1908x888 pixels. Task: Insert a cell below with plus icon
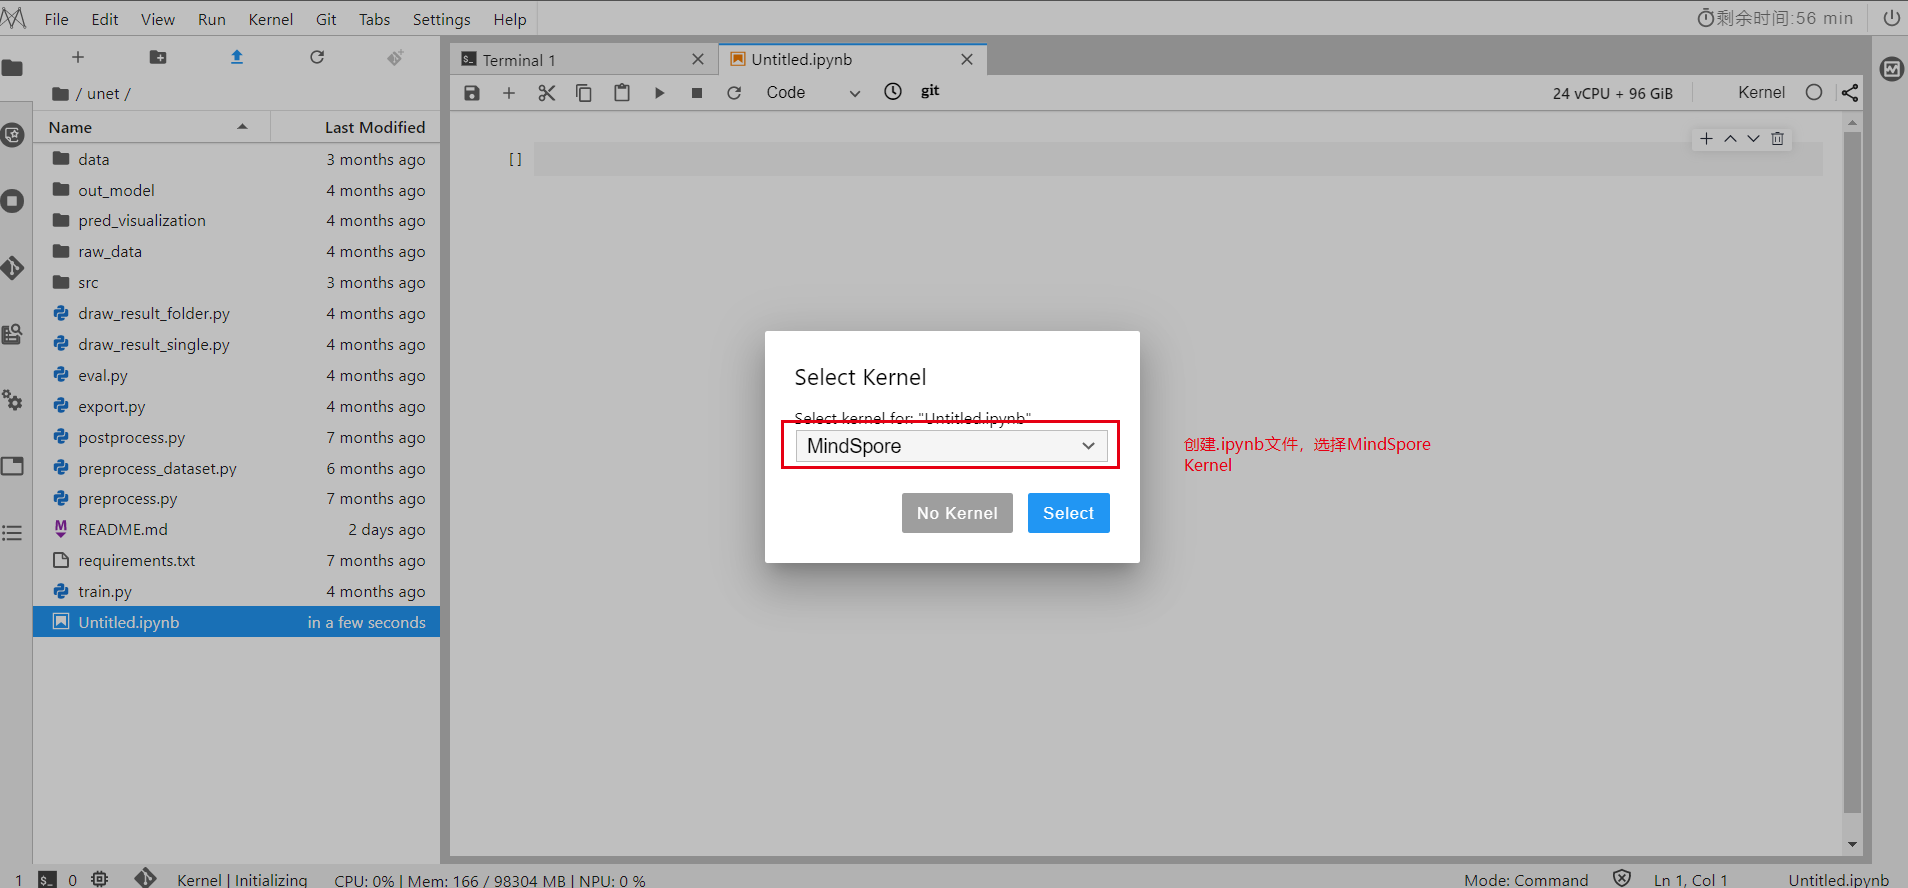click(509, 93)
